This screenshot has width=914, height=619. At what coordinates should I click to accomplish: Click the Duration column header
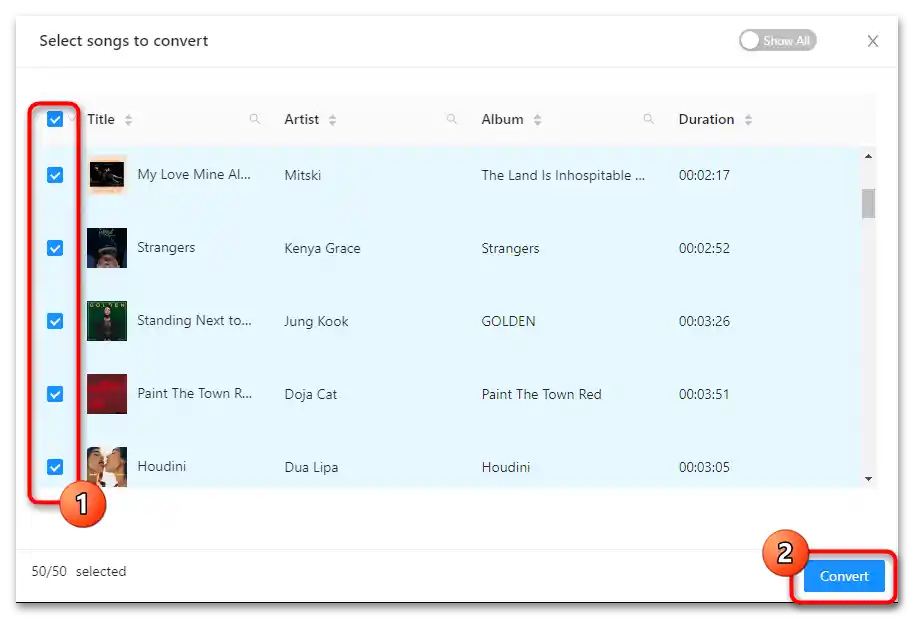[706, 119]
